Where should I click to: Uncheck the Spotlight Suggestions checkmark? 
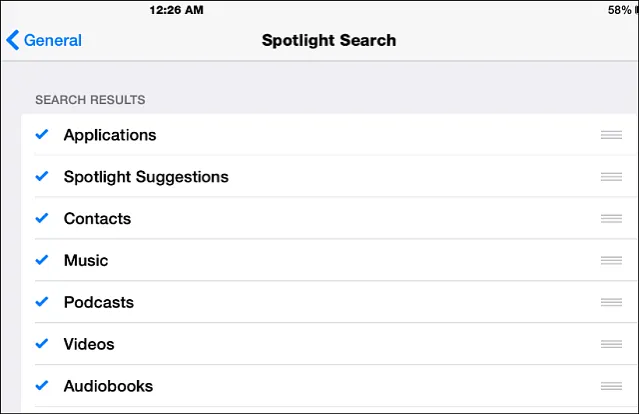[x=41, y=176]
